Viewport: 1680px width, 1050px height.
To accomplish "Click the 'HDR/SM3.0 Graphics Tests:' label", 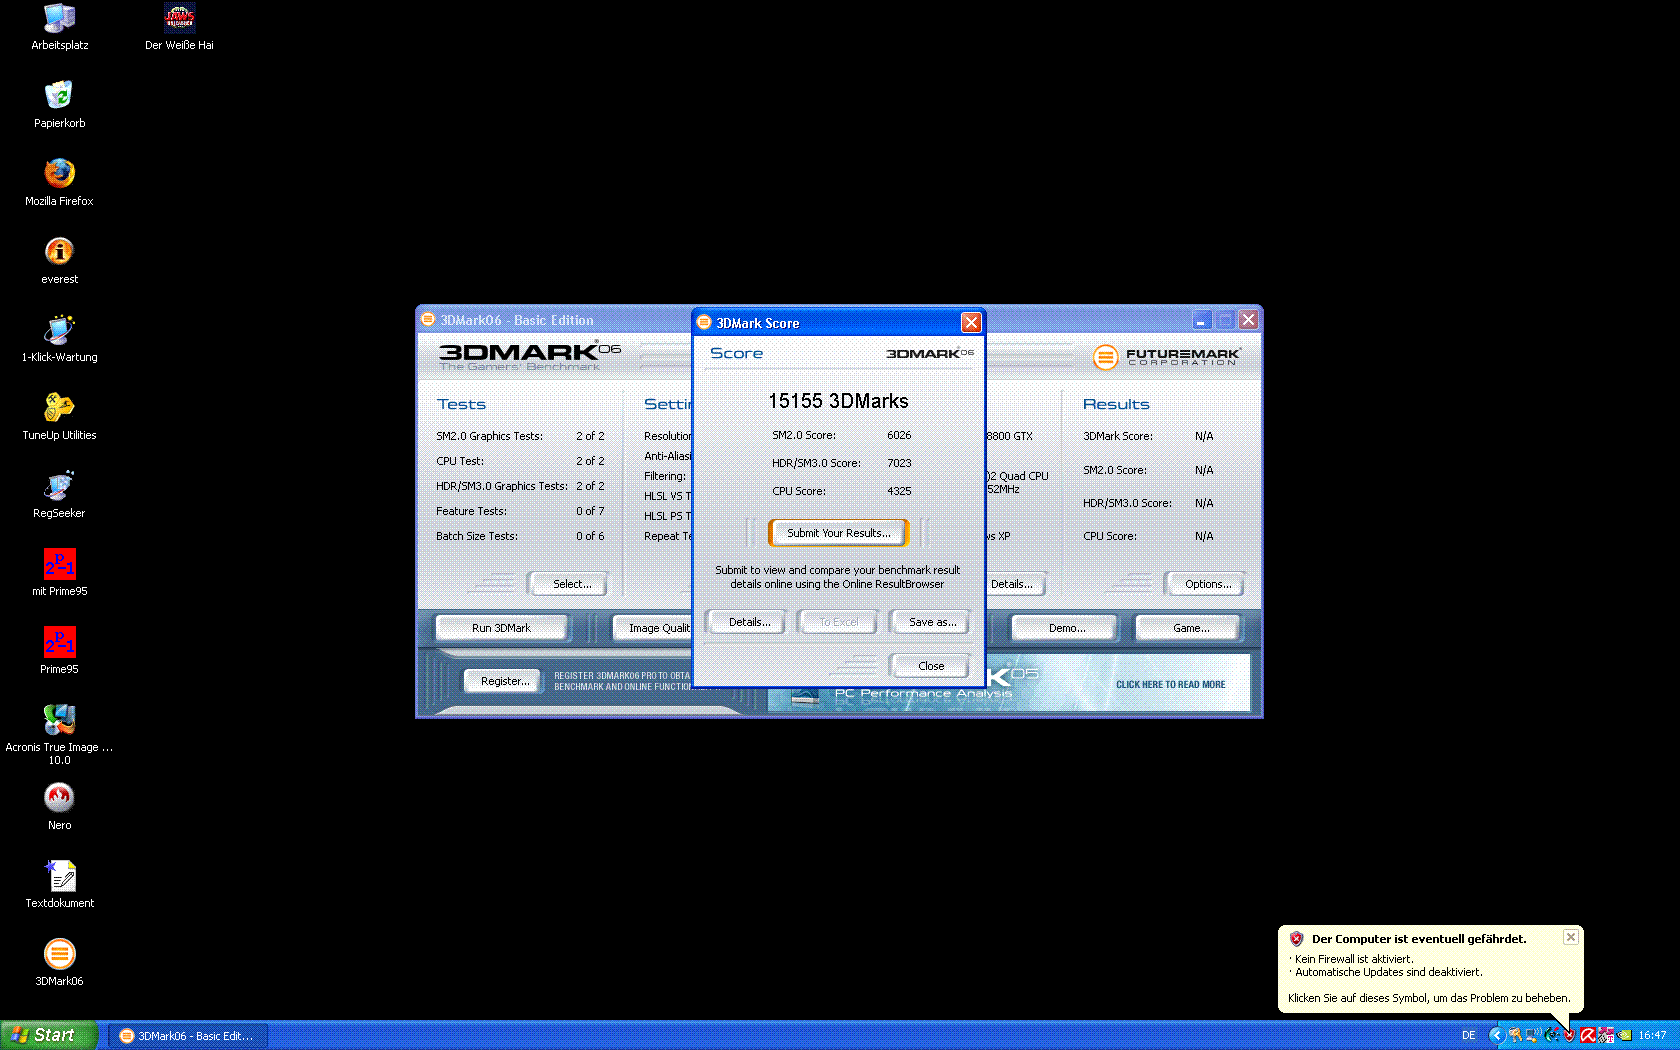I will tap(502, 486).
